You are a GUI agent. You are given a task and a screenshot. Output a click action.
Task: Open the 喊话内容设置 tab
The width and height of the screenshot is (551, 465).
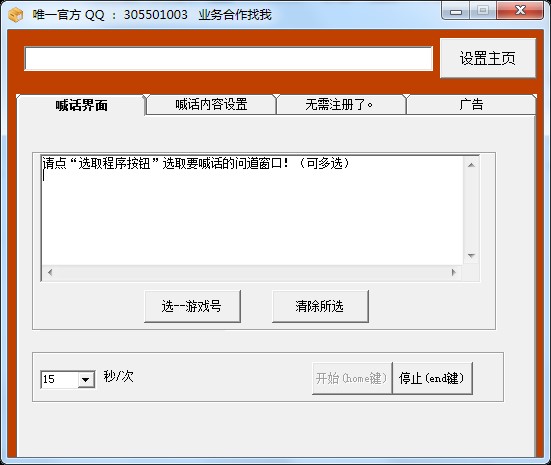point(212,104)
